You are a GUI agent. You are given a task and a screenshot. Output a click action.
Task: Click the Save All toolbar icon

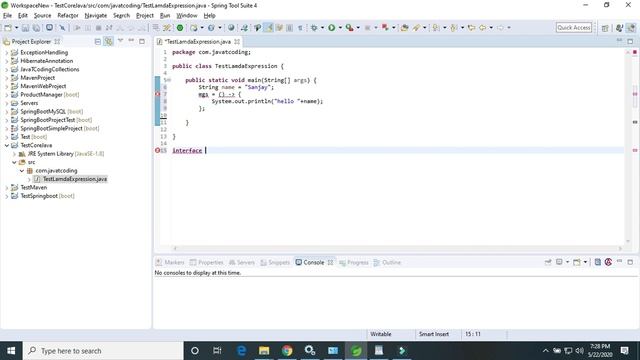coord(36,28)
